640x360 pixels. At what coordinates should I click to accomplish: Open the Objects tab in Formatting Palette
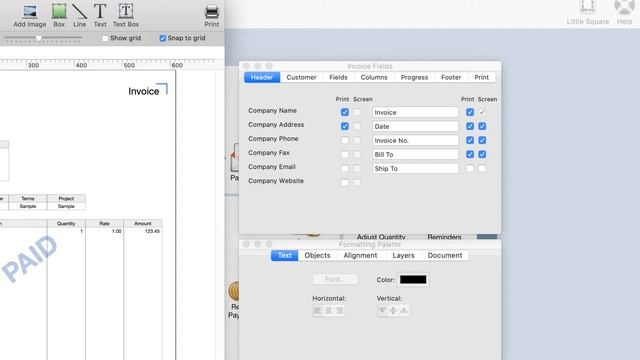click(x=318, y=256)
